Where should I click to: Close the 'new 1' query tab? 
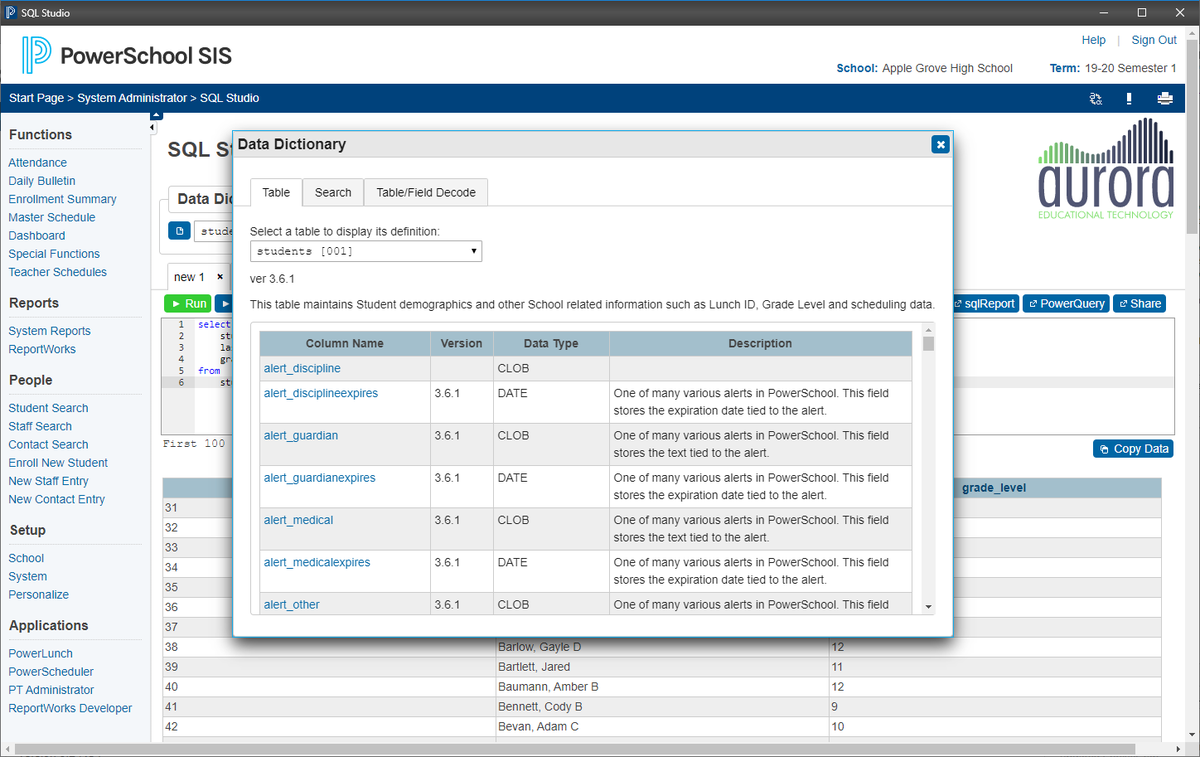(x=220, y=277)
